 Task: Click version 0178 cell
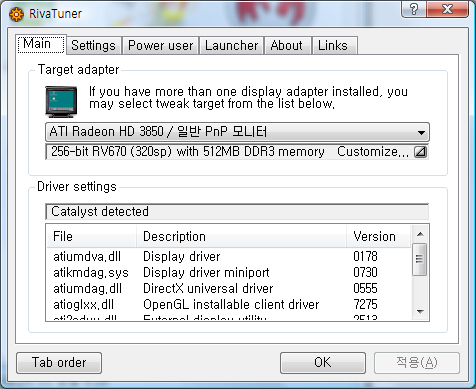[365, 257]
